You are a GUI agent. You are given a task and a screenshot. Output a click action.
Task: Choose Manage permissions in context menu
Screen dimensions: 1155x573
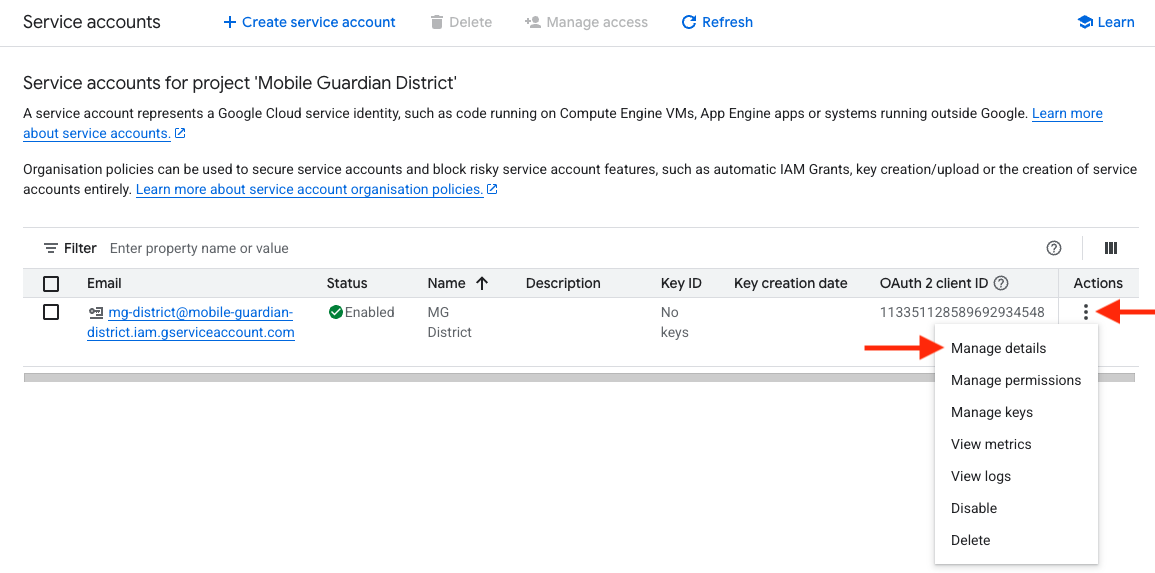point(1015,380)
